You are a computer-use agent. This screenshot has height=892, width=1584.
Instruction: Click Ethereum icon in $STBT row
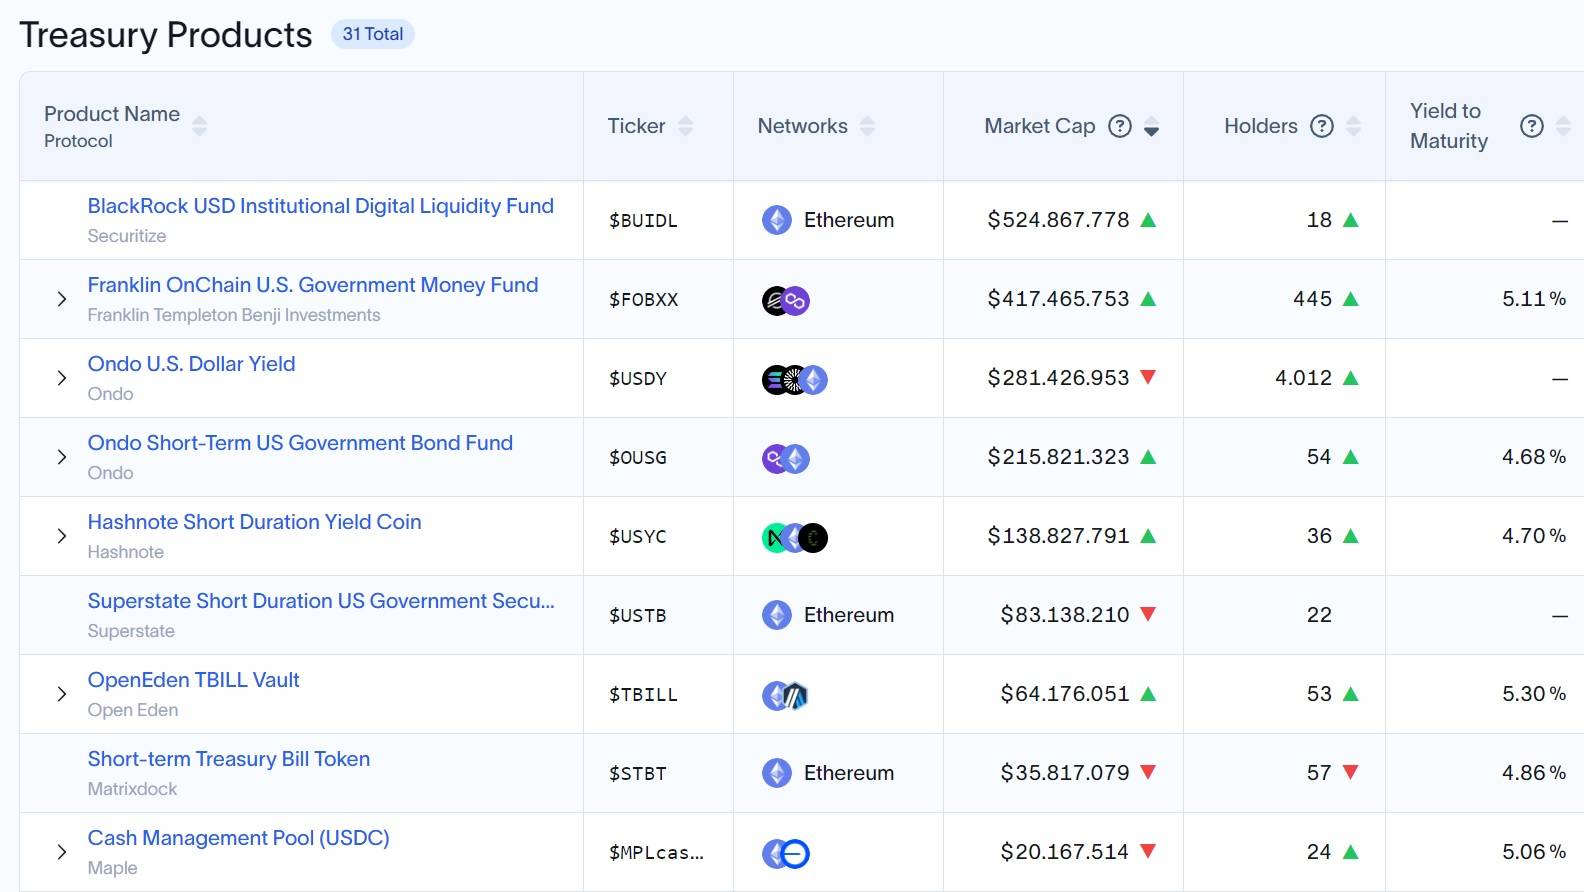pos(777,773)
